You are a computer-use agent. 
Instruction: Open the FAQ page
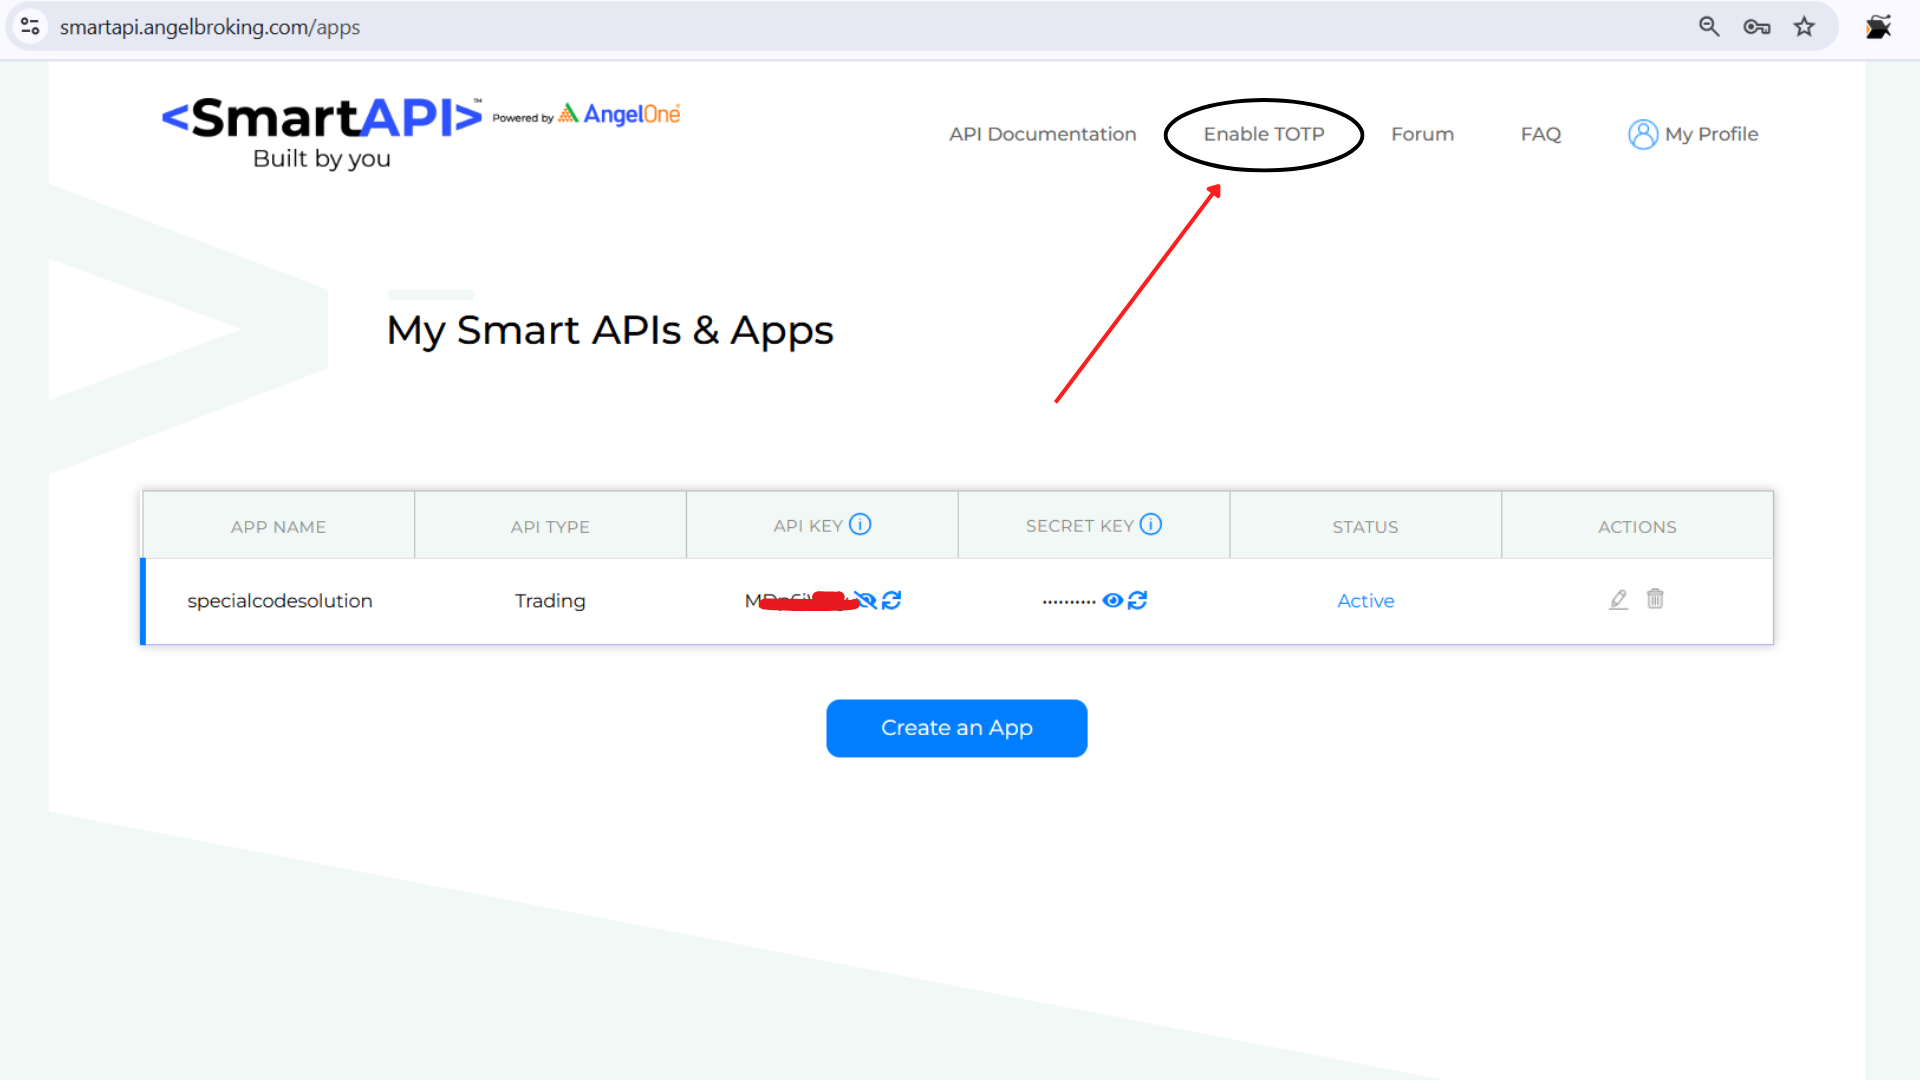pos(1540,134)
